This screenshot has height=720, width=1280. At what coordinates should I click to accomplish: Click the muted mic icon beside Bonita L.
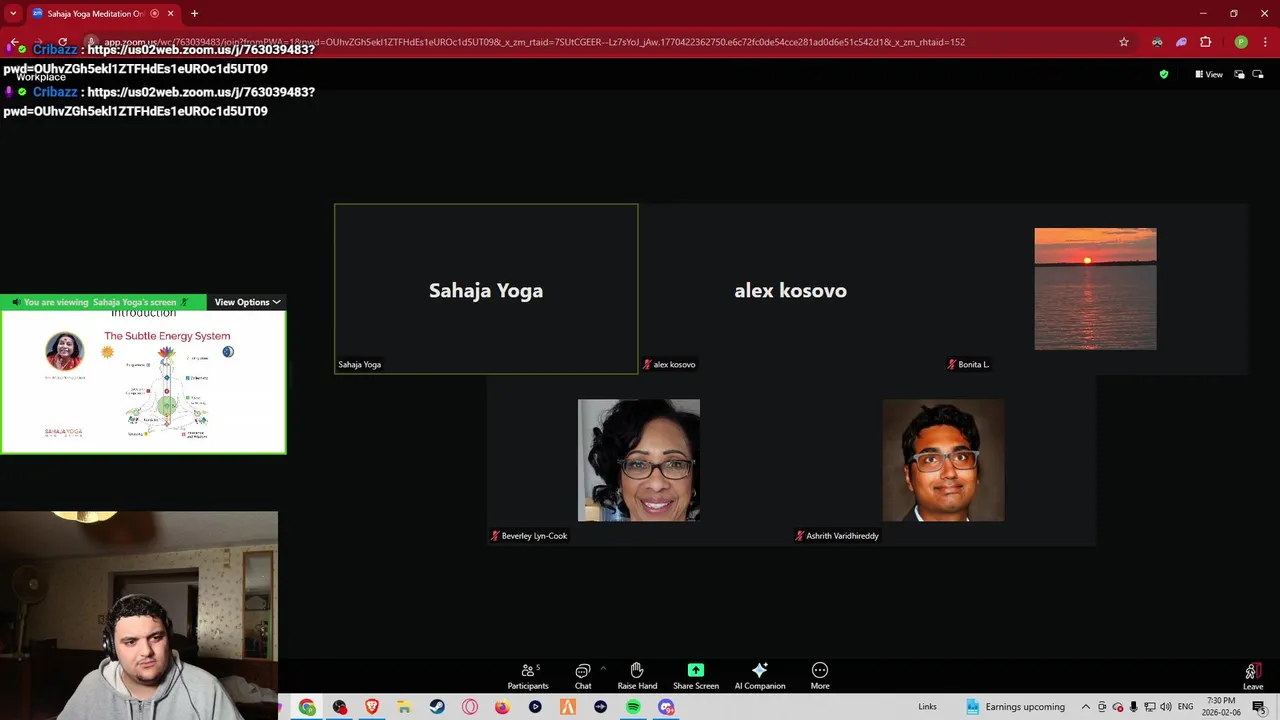(x=952, y=364)
